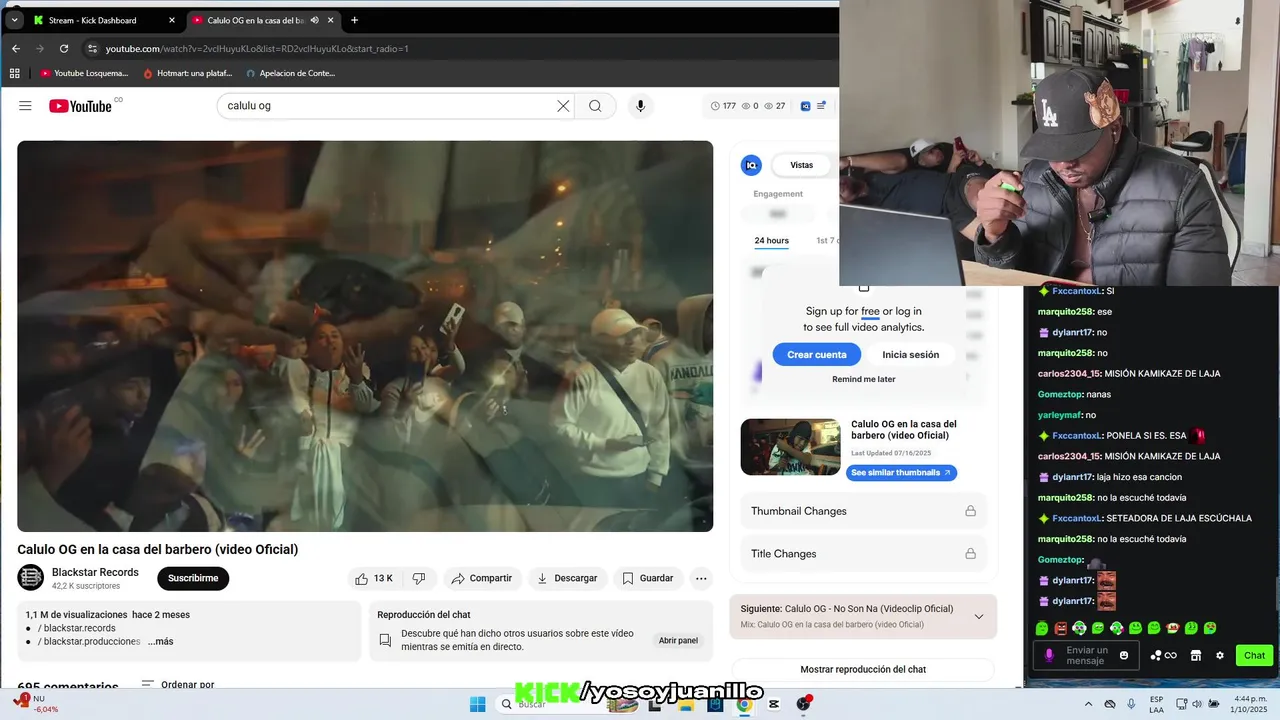
Task: Click the Calulo OG video thumbnail in vidIQ
Action: click(790, 447)
